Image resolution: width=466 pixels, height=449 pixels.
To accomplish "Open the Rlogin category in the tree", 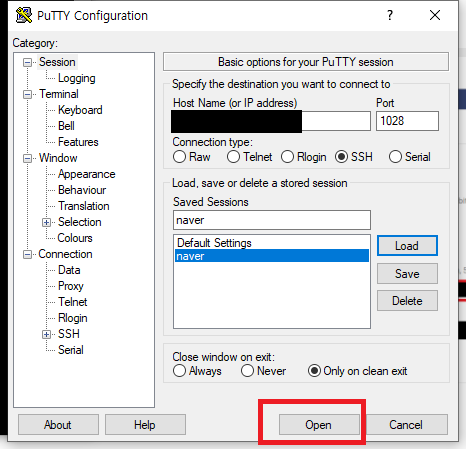I will 73,318.
